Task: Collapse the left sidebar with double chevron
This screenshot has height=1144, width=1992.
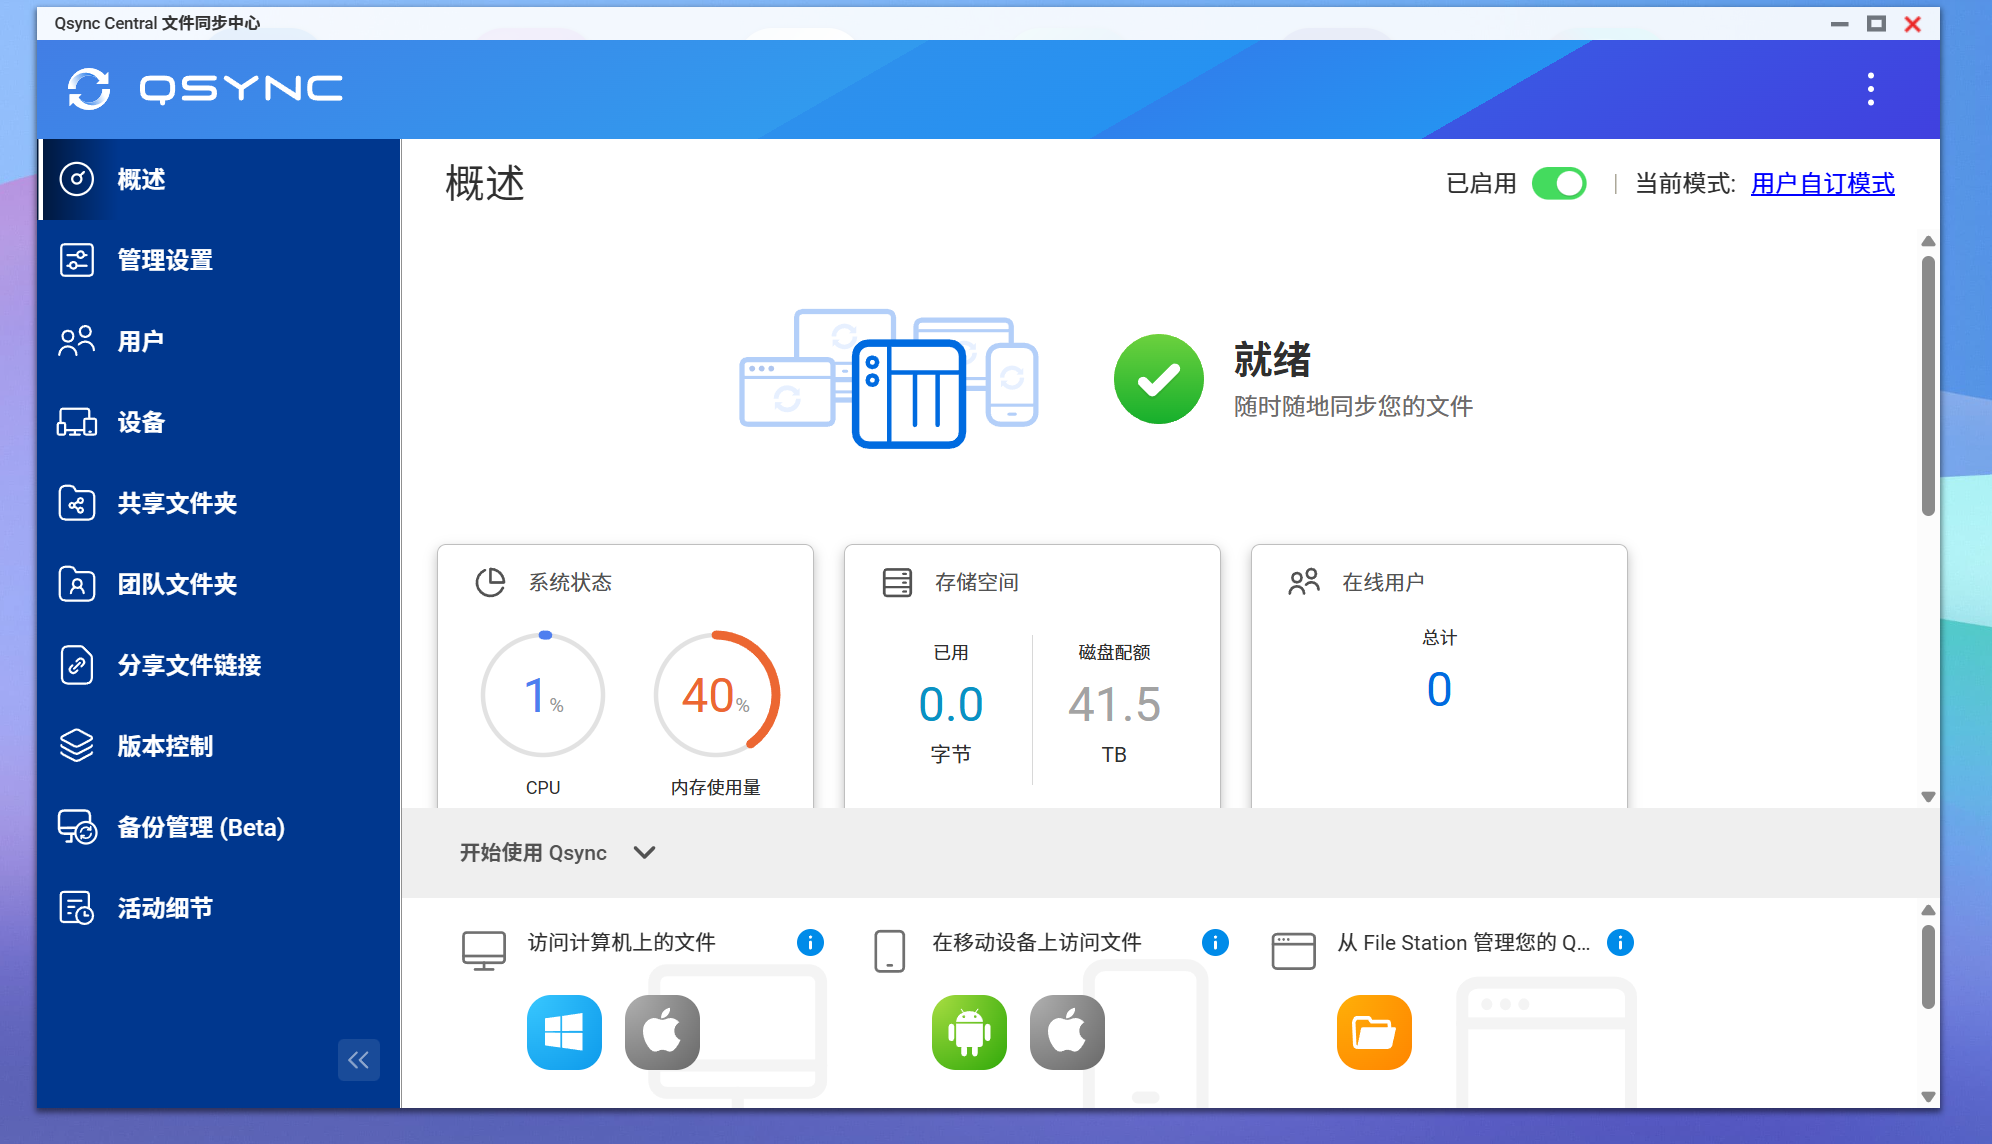Action: 358,1060
